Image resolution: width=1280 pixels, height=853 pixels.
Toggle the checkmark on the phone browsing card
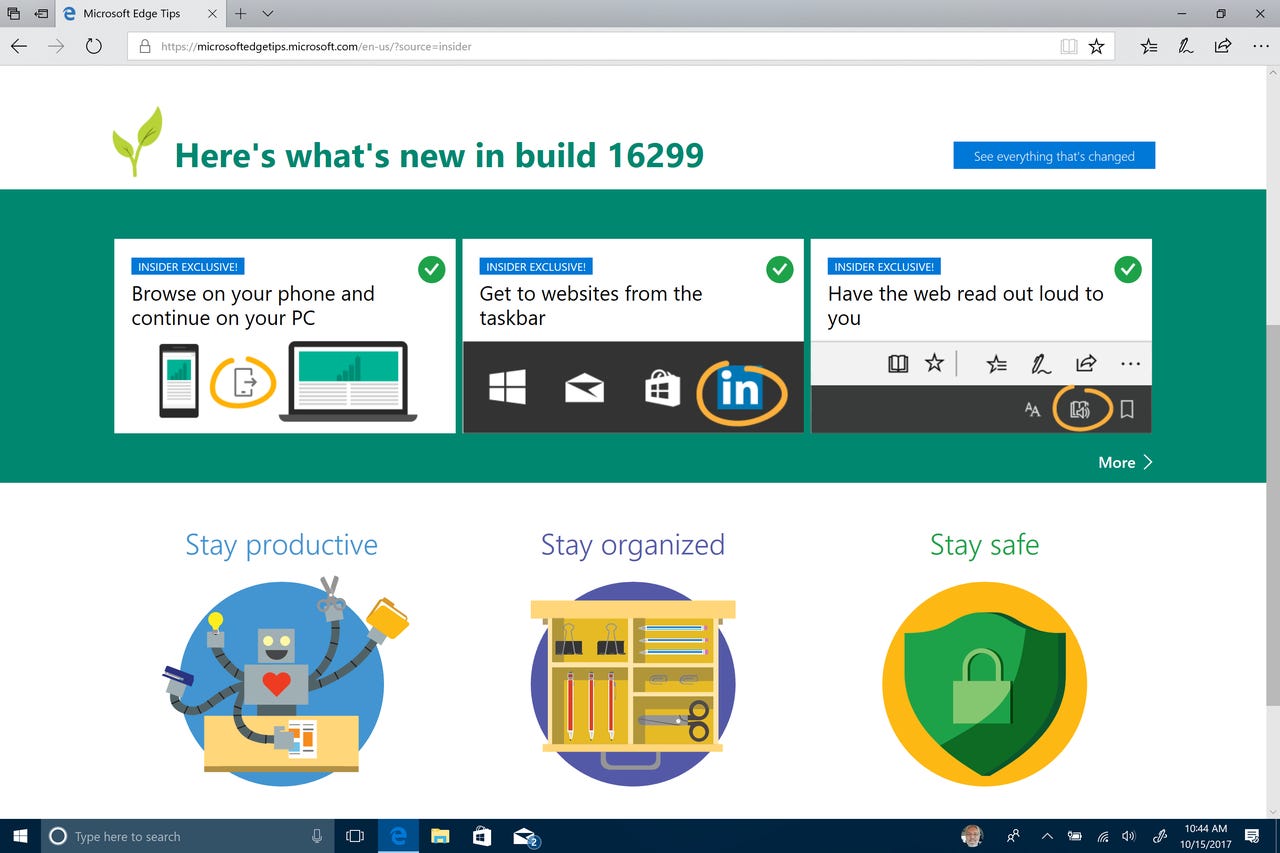pyautogui.click(x=431, y=269)
